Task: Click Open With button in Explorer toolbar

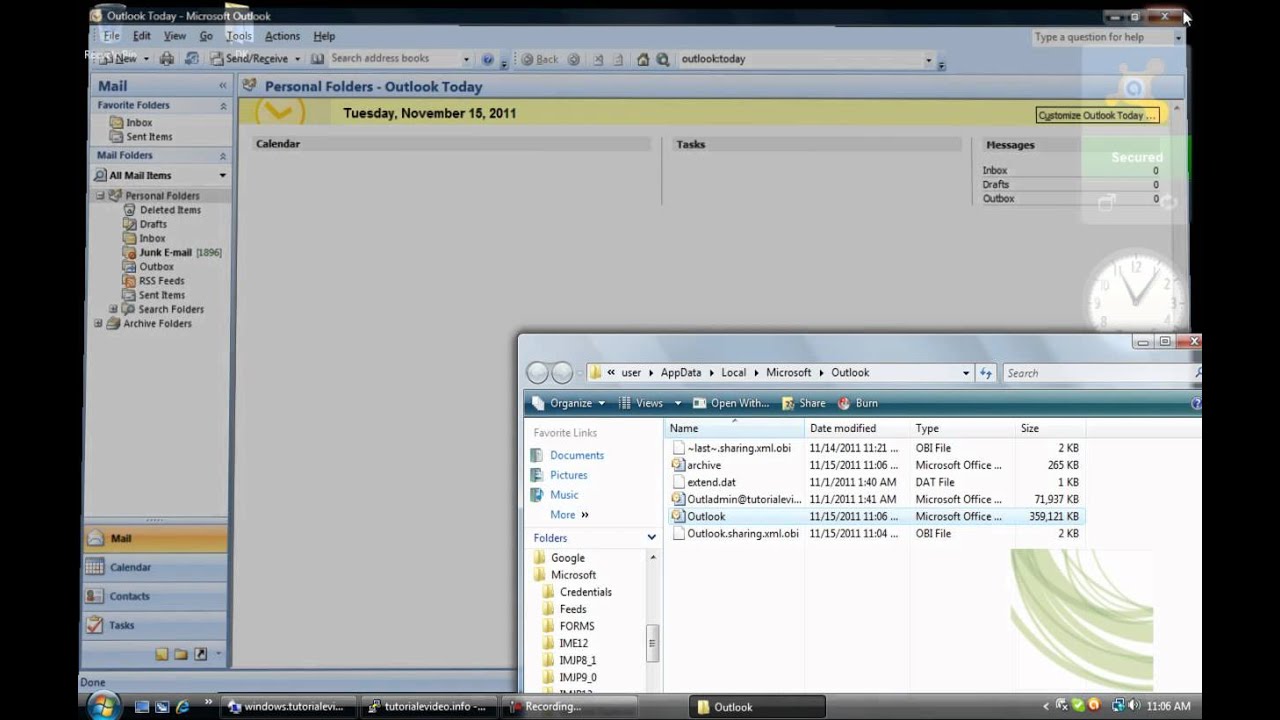Action: pyautogui.click(x=731, y=403)
